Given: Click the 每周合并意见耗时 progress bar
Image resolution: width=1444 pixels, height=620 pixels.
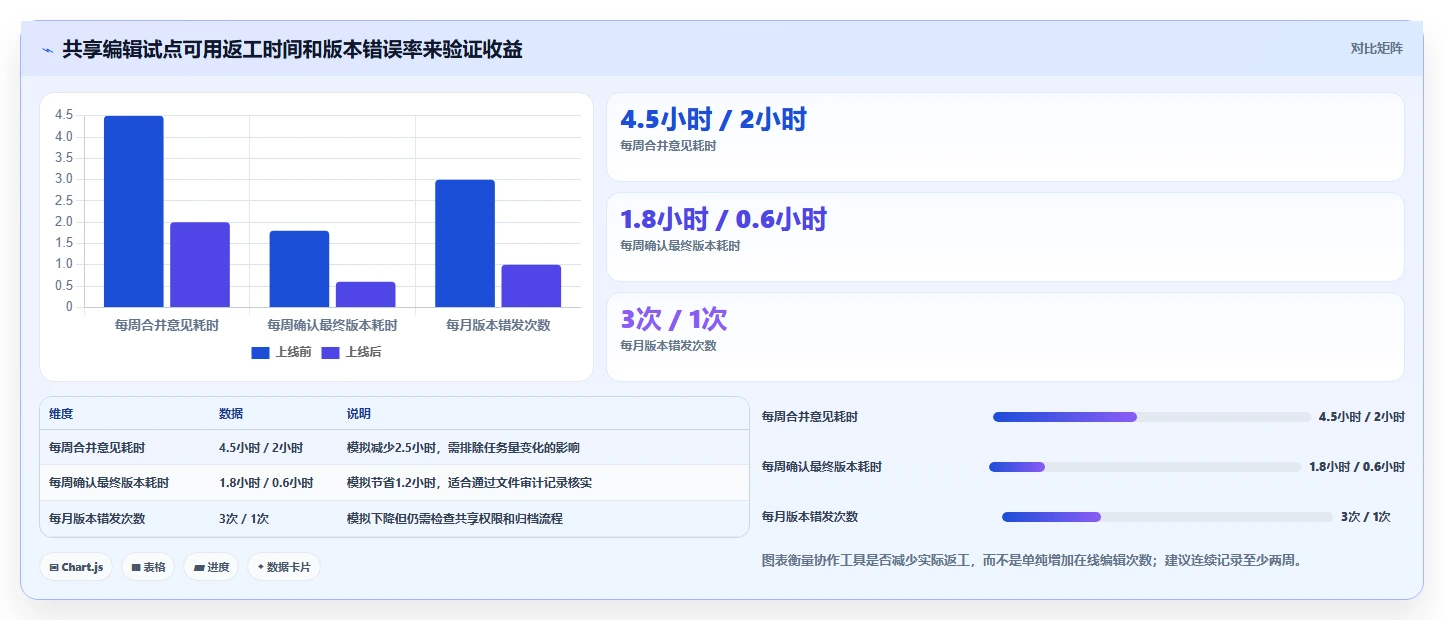Looking at the screenshot, I should [x=1151, y=417].
